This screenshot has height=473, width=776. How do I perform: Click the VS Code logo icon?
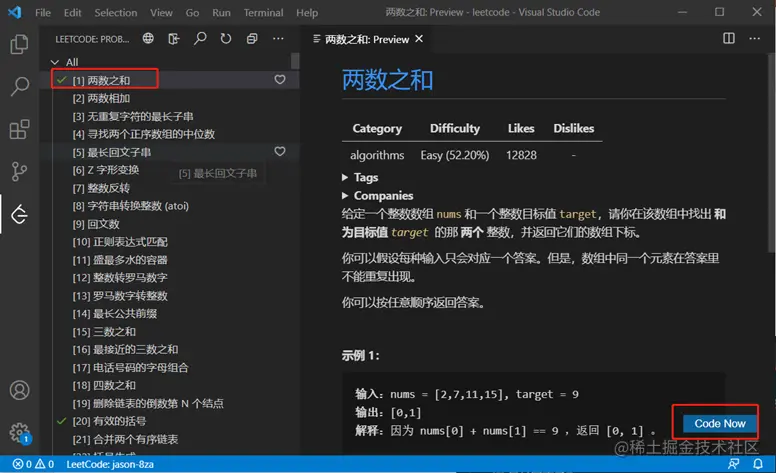pyautogui.click(x=15, y=12)
